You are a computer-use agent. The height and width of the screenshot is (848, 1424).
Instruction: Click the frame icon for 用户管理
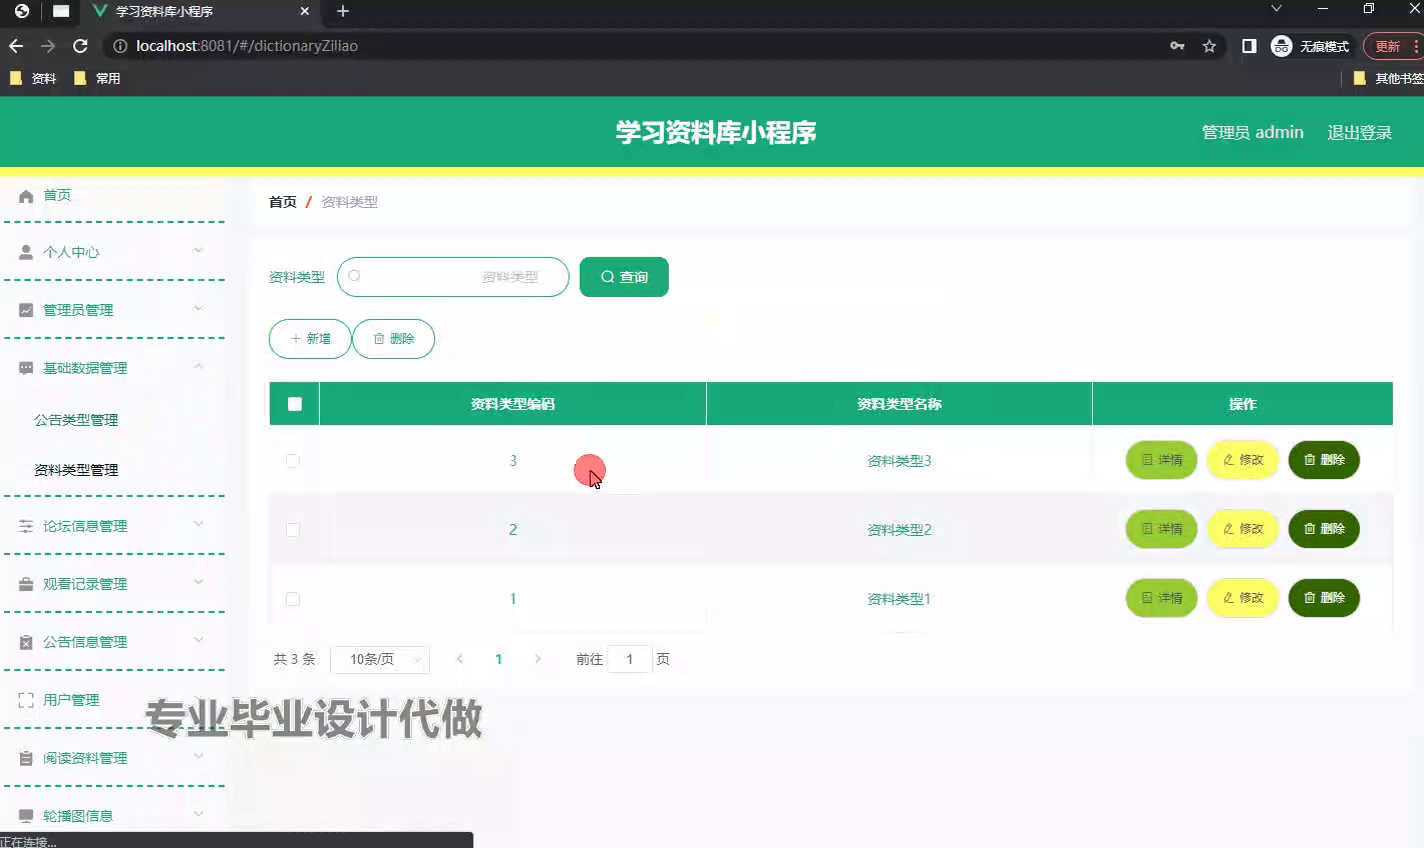[x=26, y=700]
